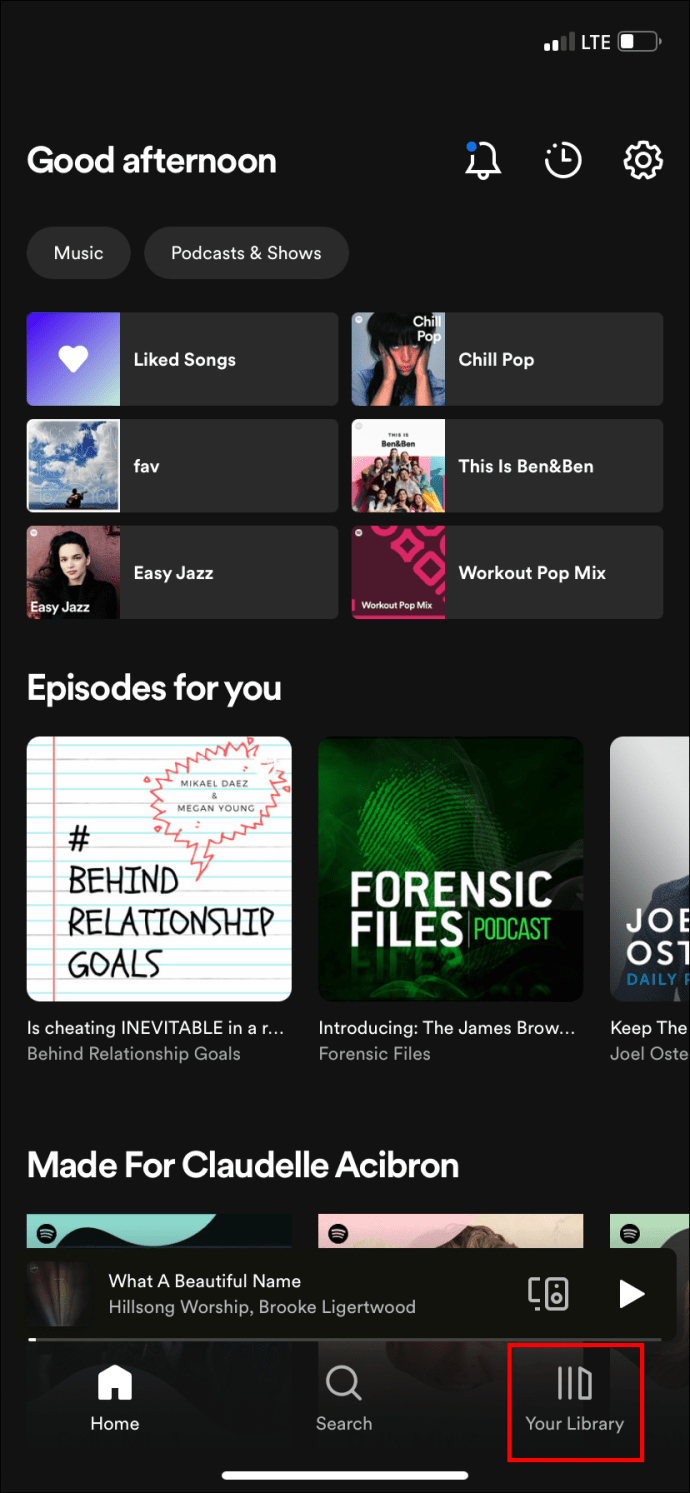Tap the Workout Pop Mix cover art
The width and height of the screenshot is (690, 1493).
[x=398, y=572]
